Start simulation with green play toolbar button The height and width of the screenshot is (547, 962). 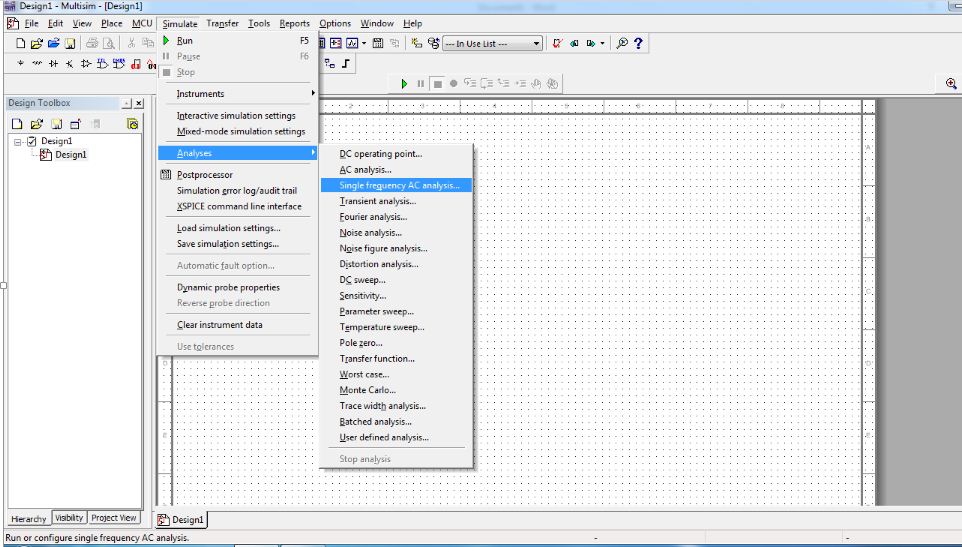404,84
